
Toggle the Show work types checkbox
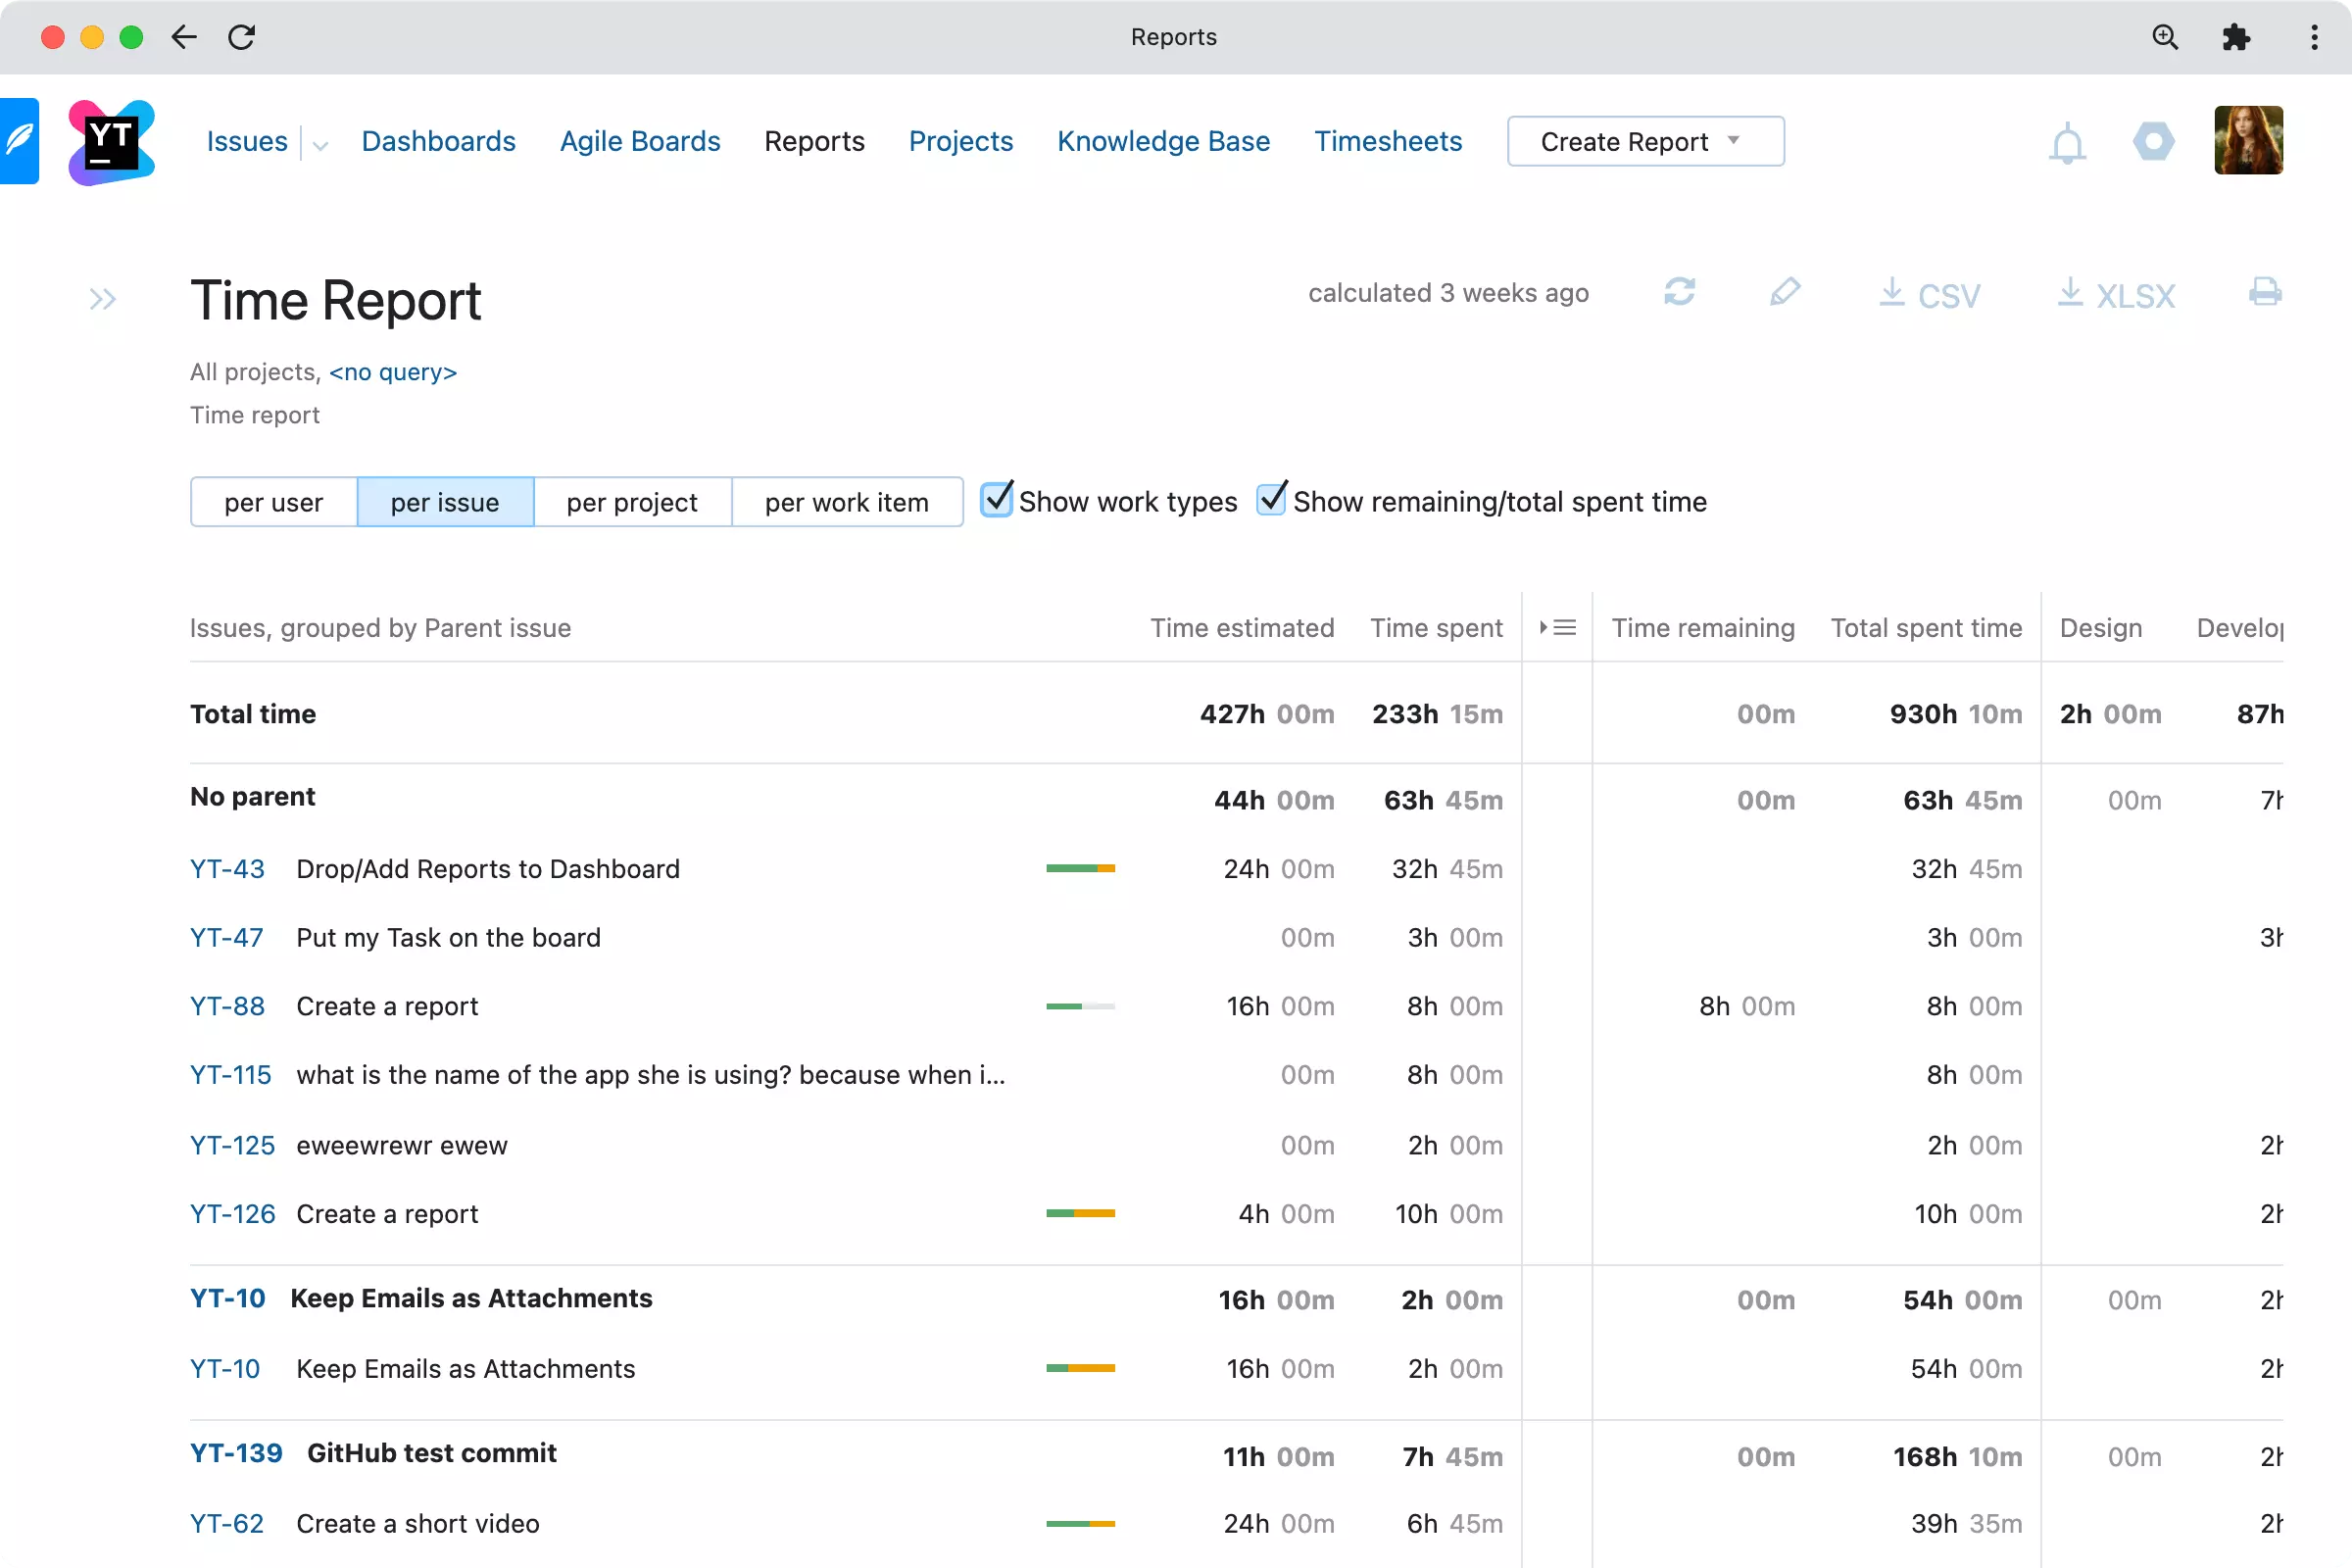coord(994,501)
